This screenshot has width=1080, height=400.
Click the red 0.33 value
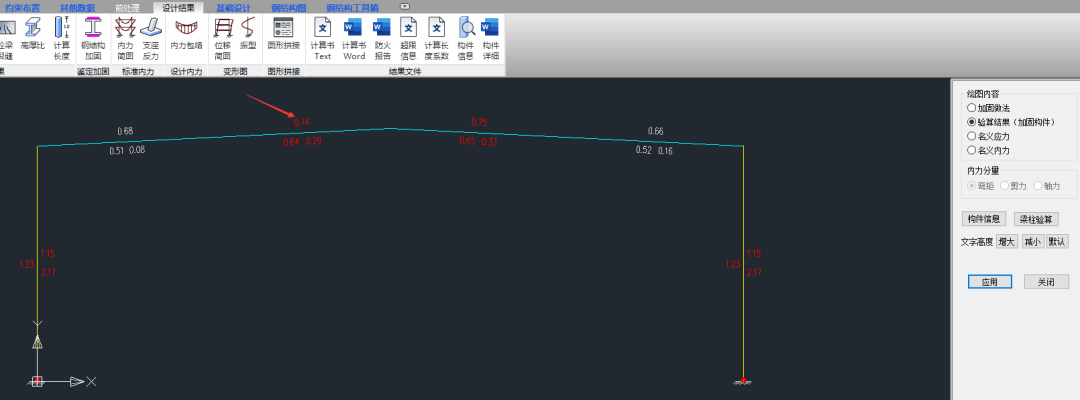point(489,141)
